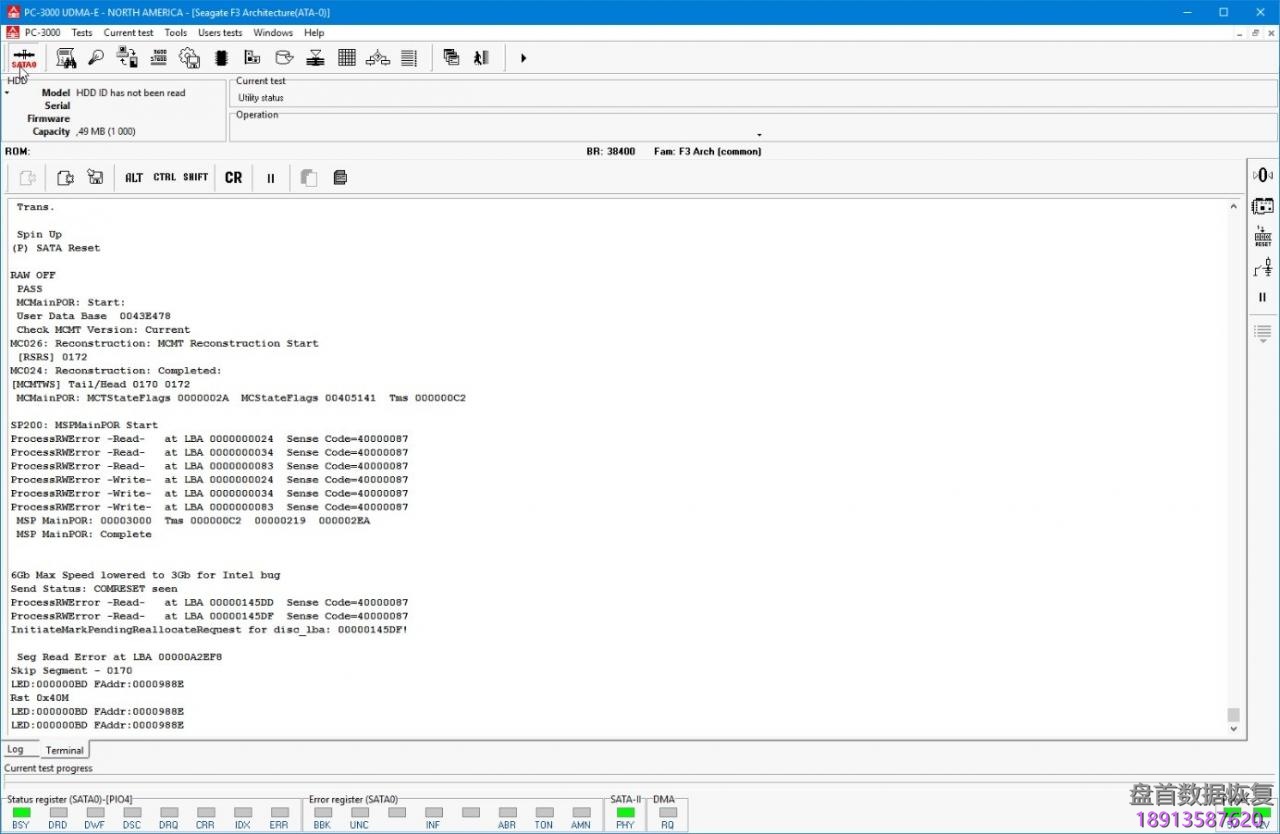Click the flowchart diagram toolbar icon
The width and height of the screenshot is (1280, 834).
(x=377, y=58)
